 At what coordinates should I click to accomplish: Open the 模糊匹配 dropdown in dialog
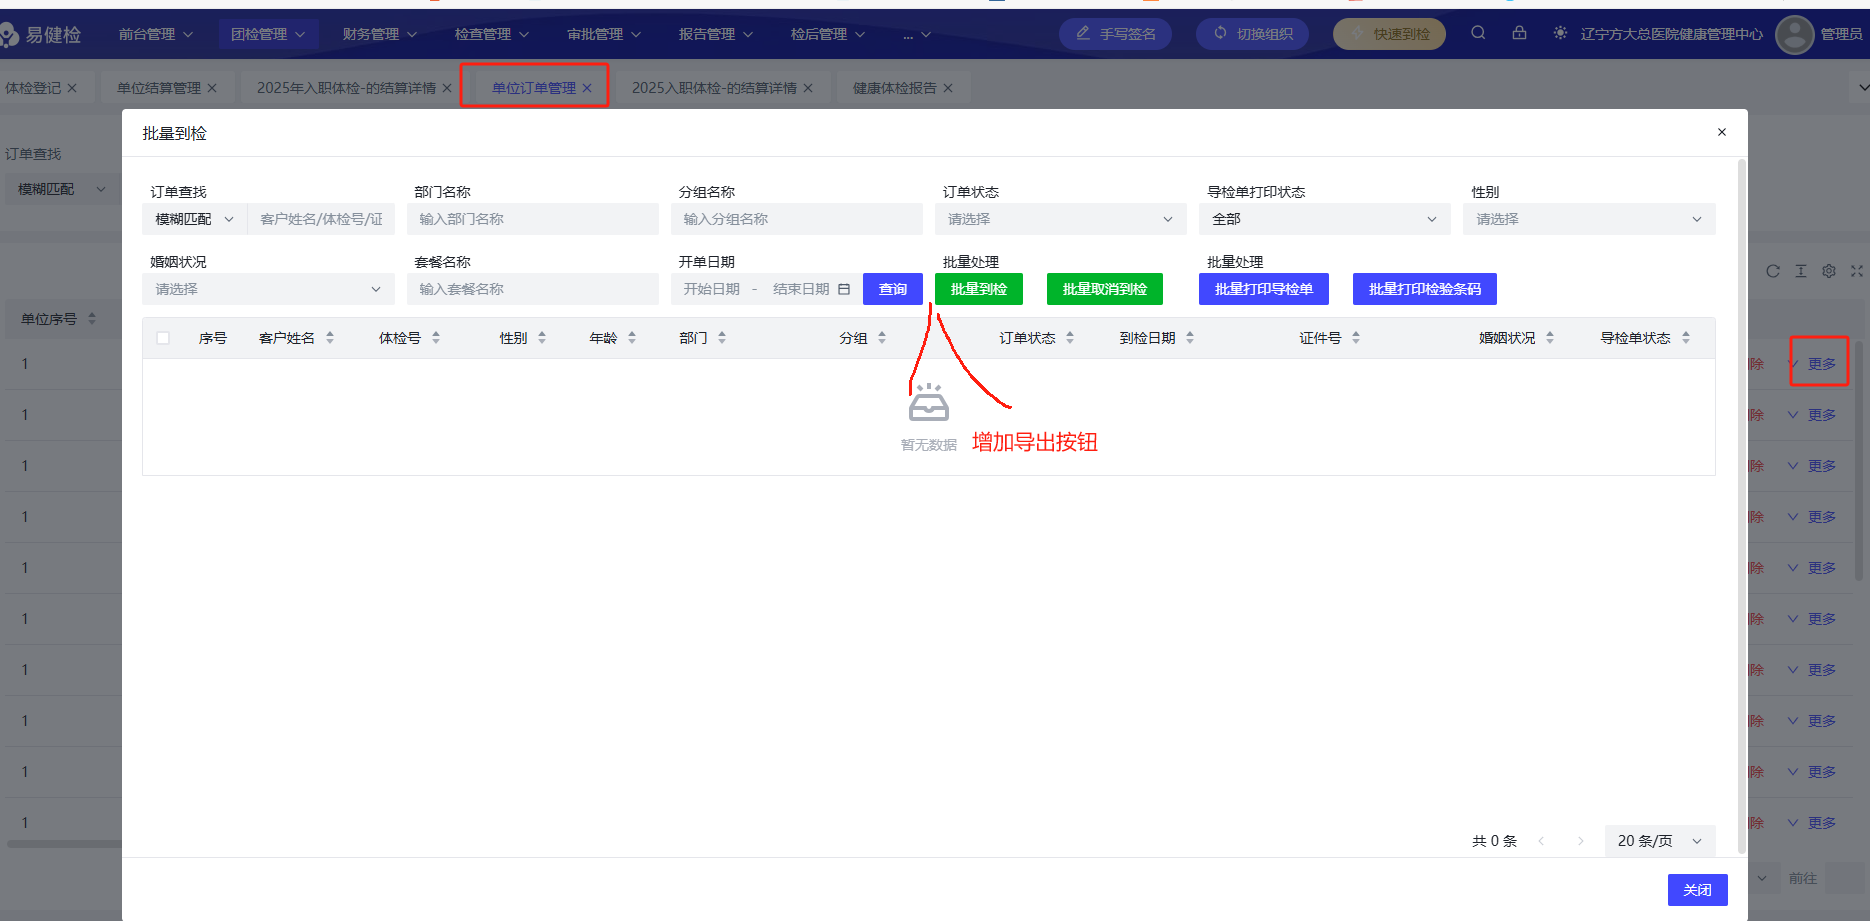point(195,219)
